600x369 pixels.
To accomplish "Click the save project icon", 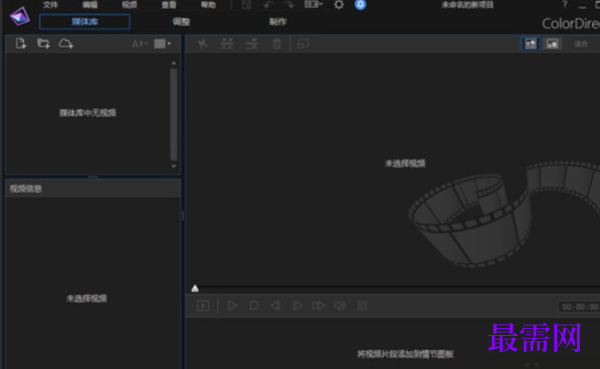I will 246,5.
